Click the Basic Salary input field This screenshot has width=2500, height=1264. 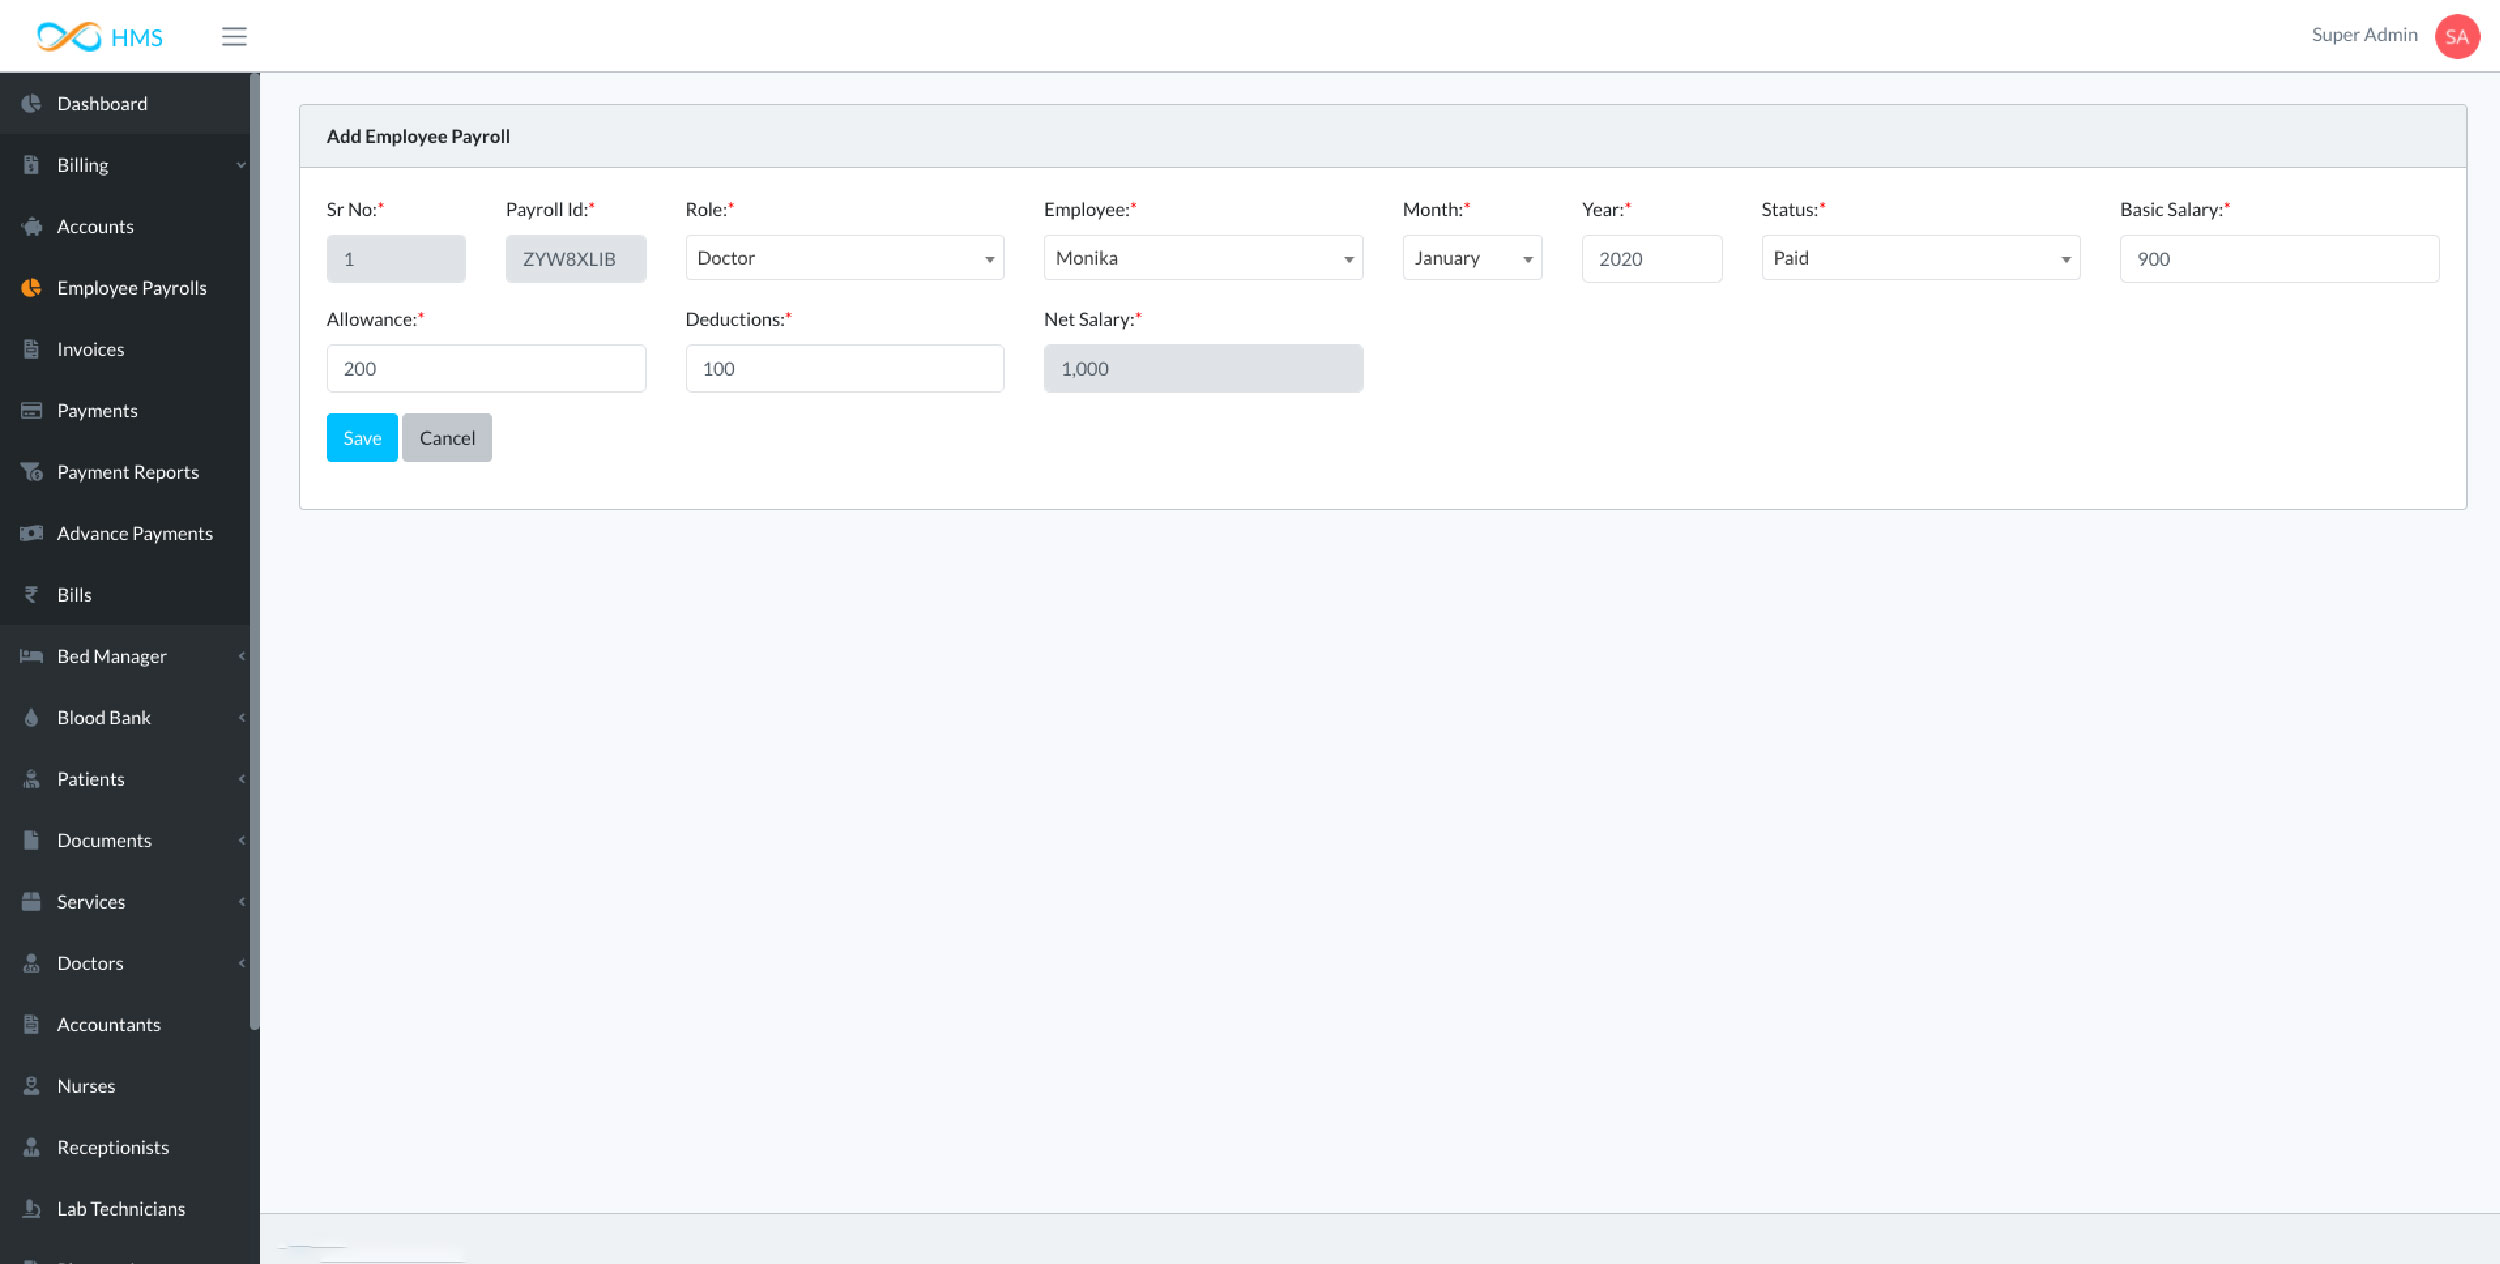coord(2278,259)
